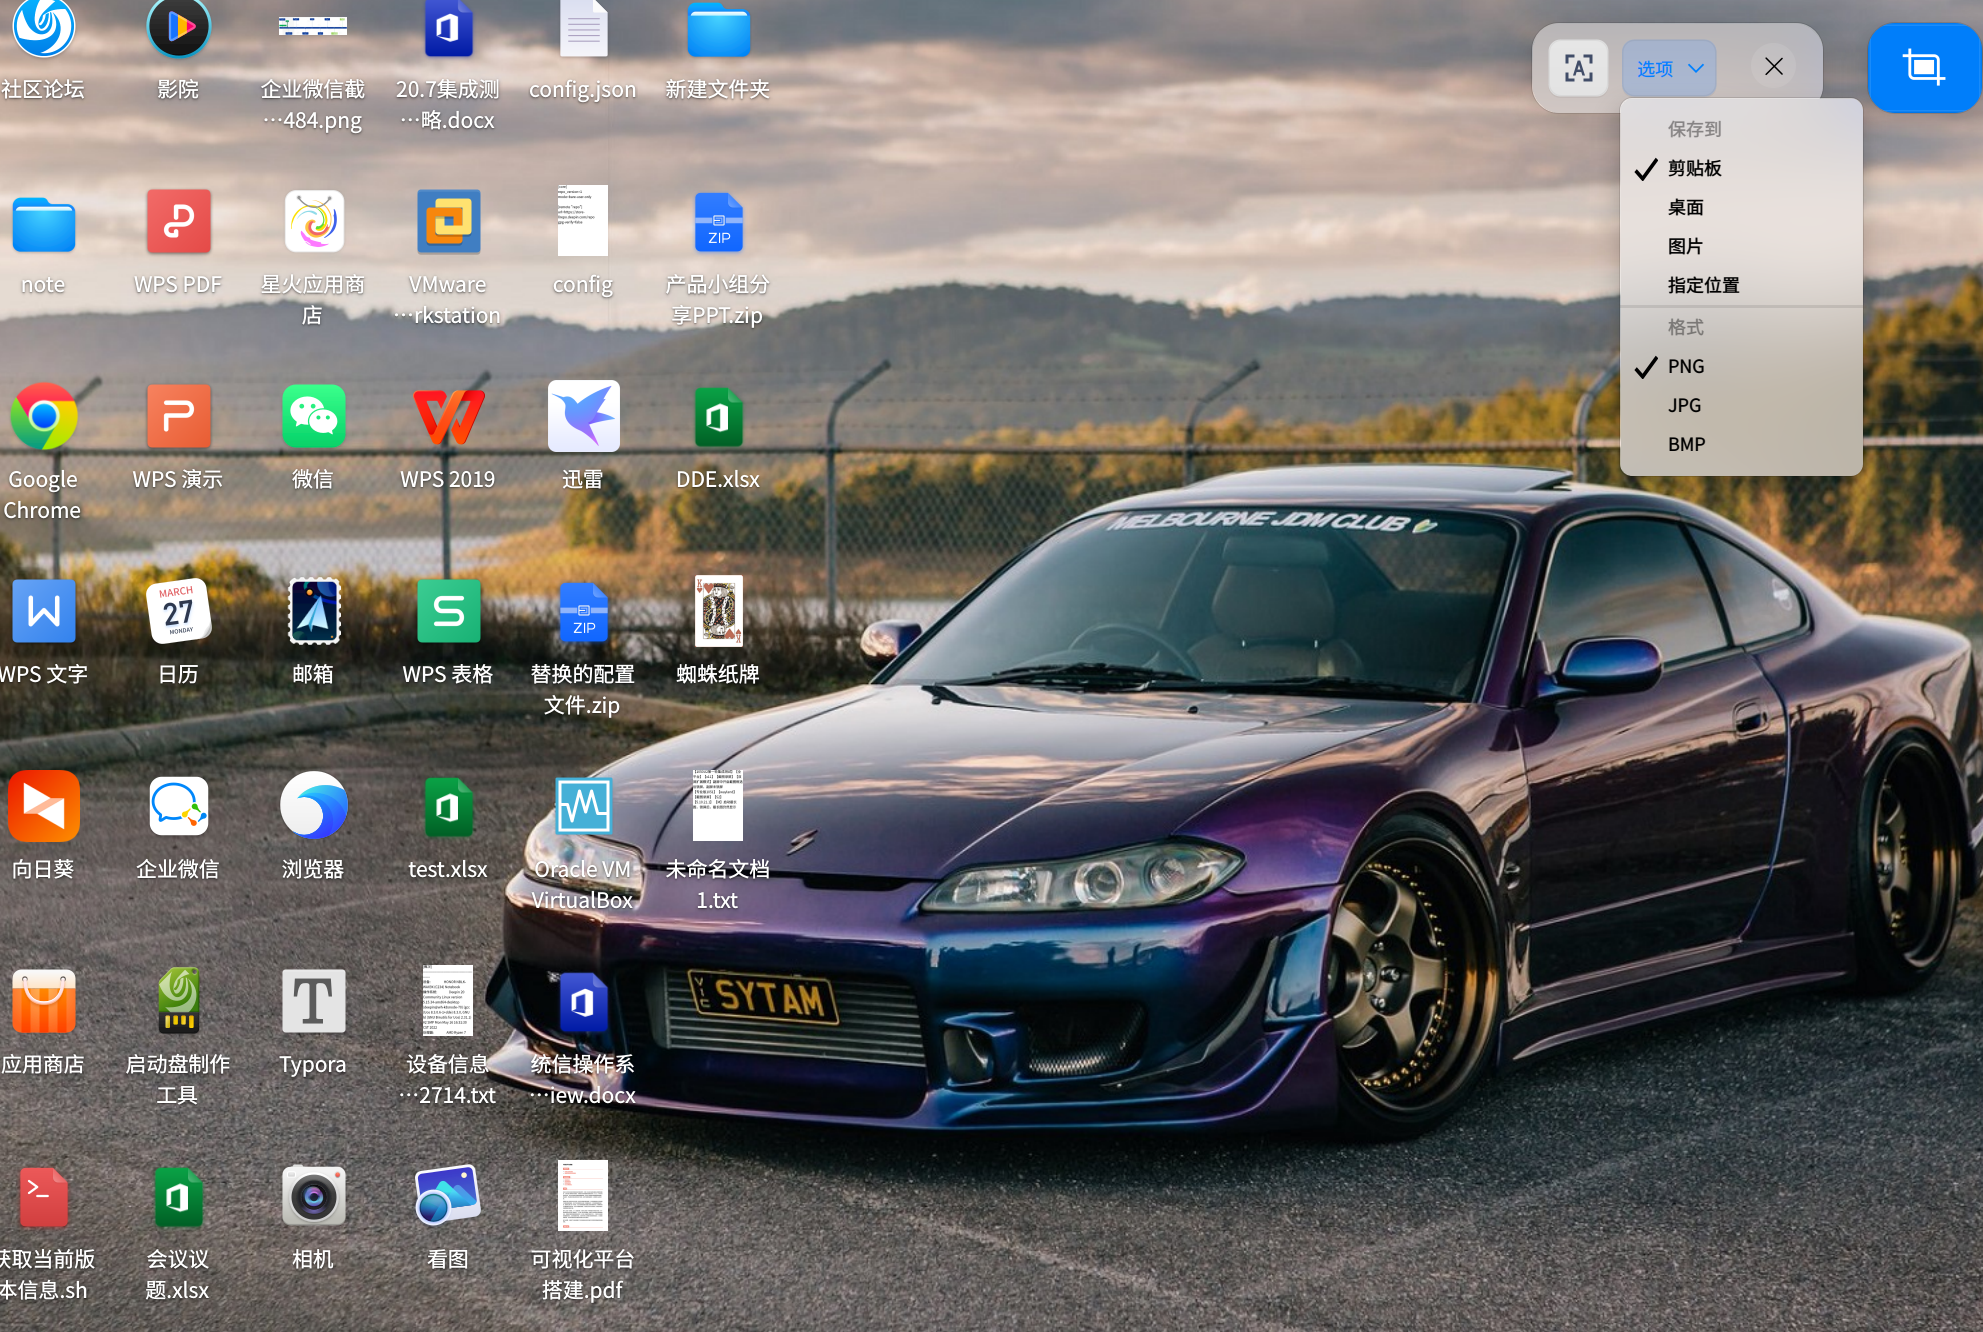The width and height of the screenshot is (1983, 1332).
Task: Select desktop (桌面) save location entry
Action: (x=1685, y=207)
